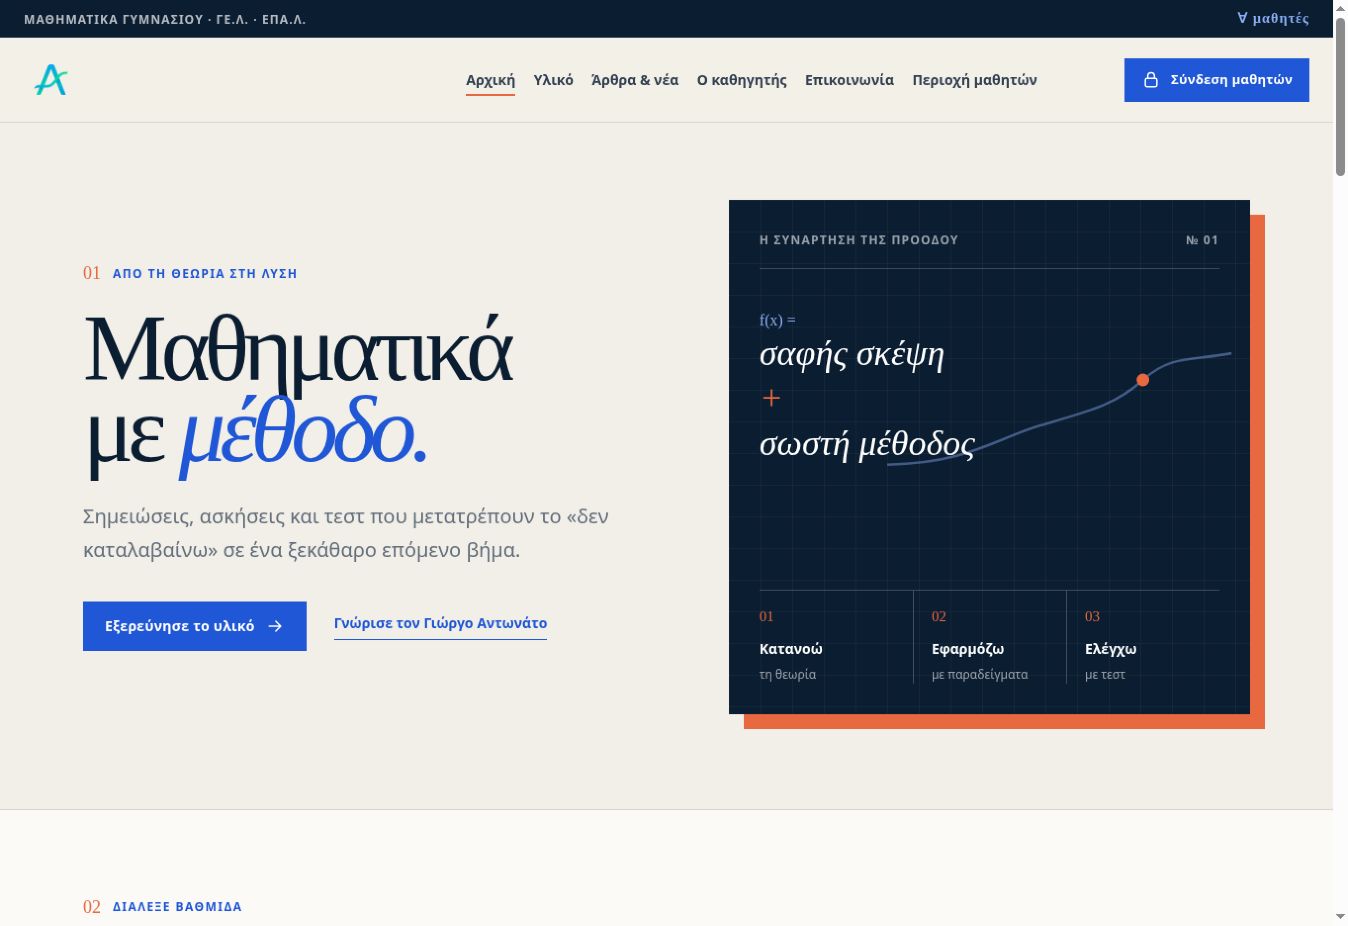Click the Σύνδεση μαθητών button
Screen dimensions: 1348x926
click(1216, 80)
